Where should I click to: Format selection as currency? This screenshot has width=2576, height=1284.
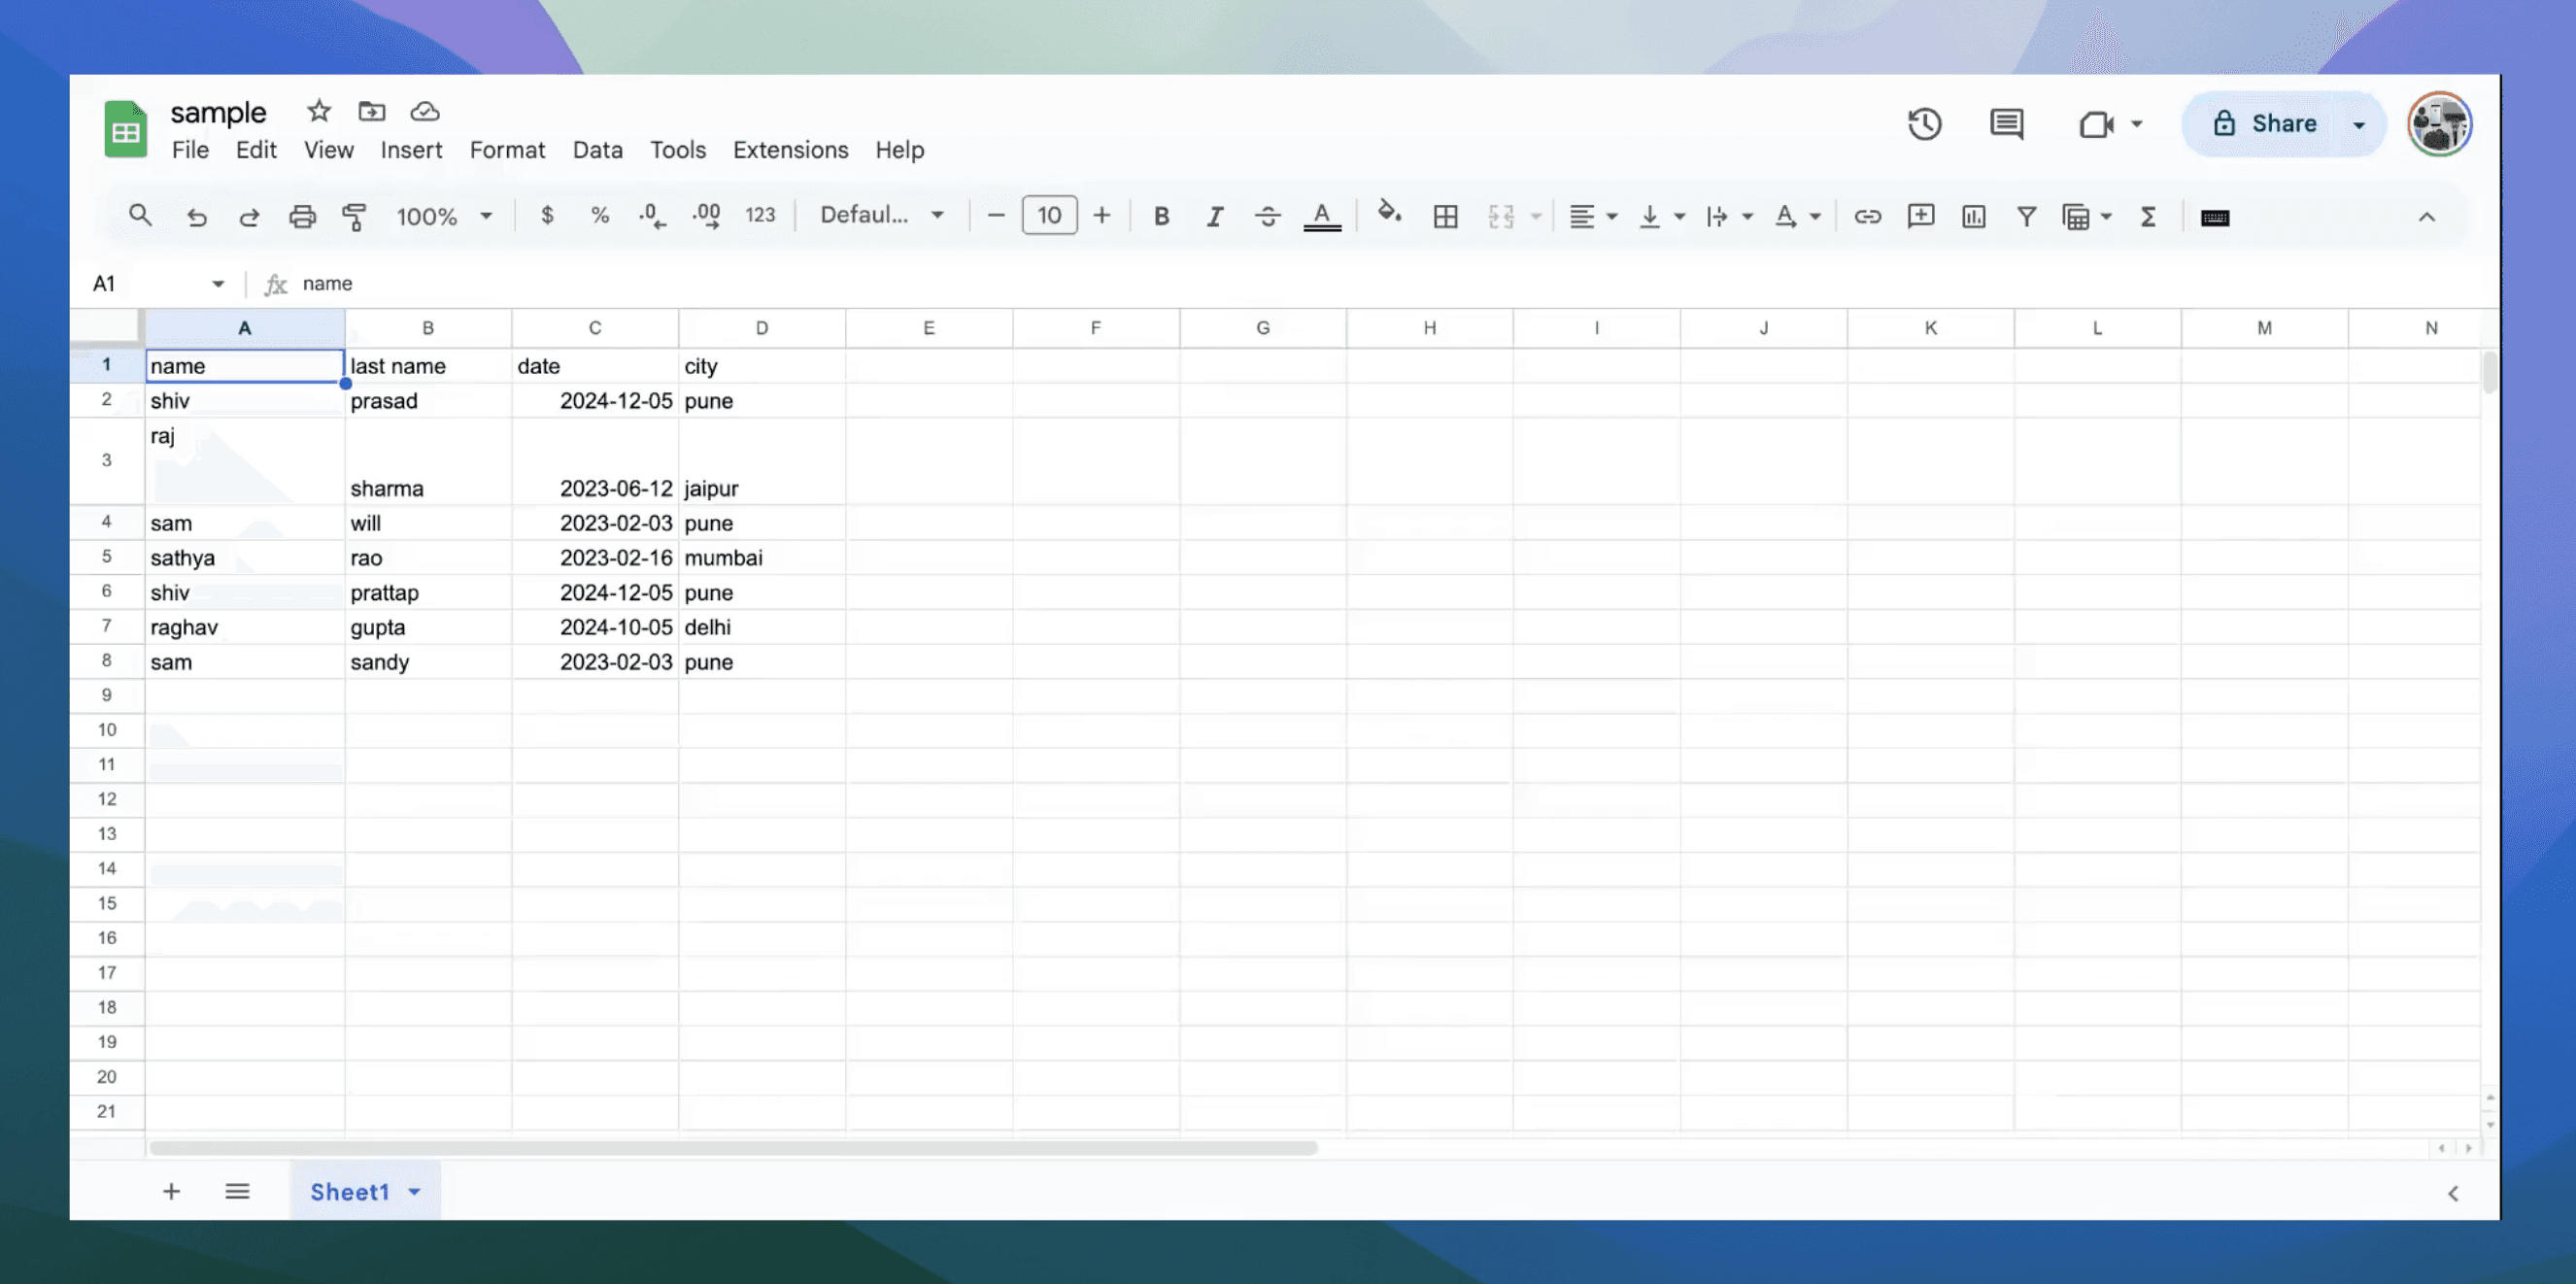[546, 215]
